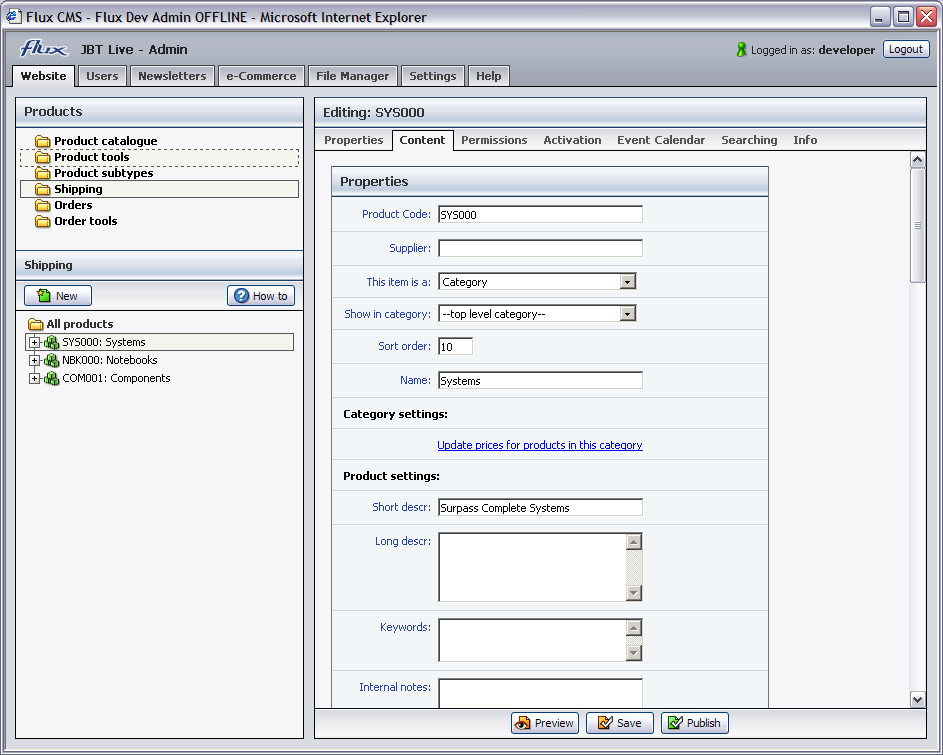943x755 pixels.
Task: Click the main panel scroll-down arrow
Action: click(917, 699)
